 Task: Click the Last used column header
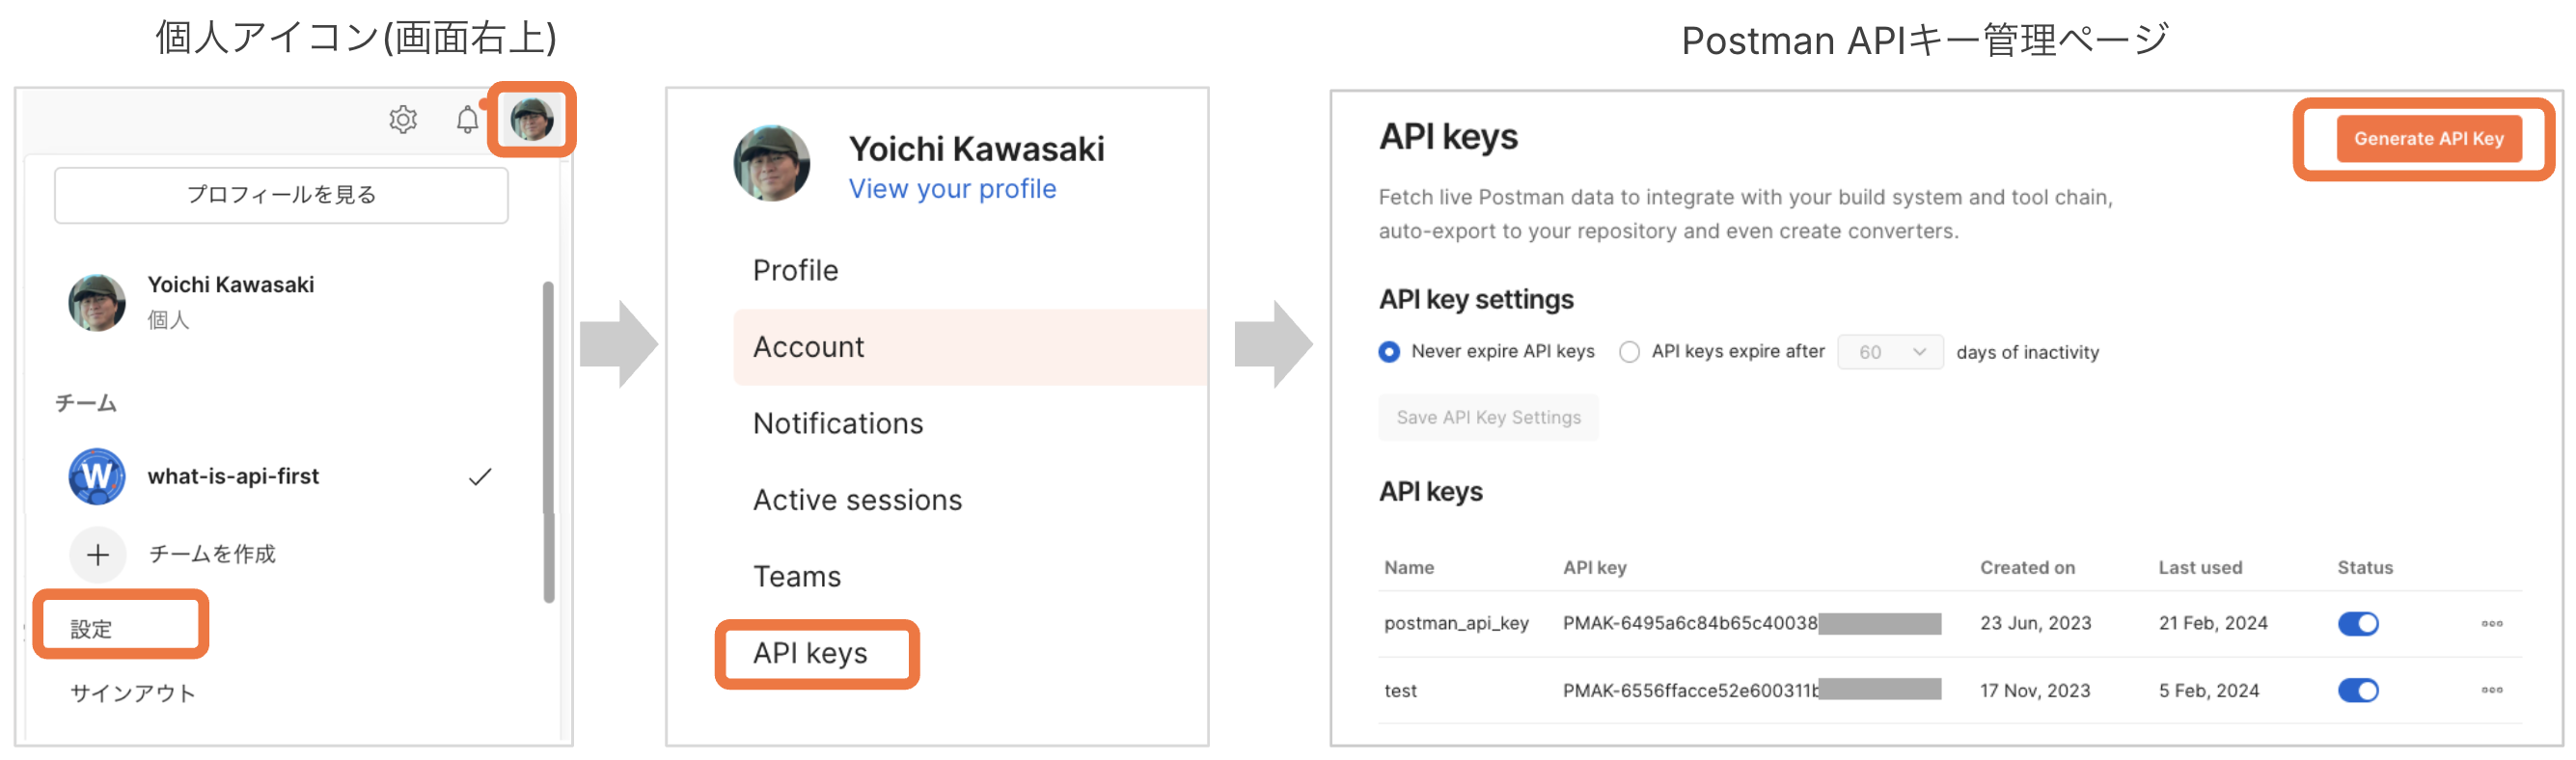pyautogui.click(x=2200, y=568)
